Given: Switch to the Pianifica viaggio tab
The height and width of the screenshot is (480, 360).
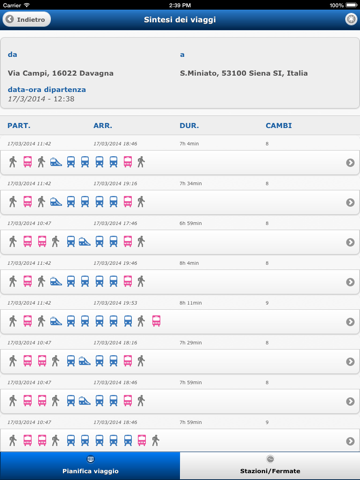Looking at the screenshot, I should point(90,466).
